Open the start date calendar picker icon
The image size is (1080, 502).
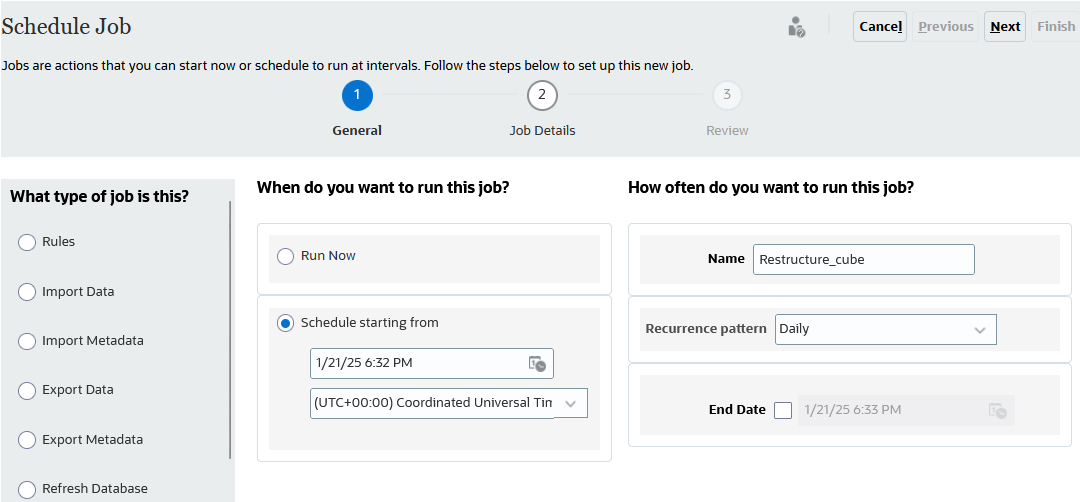537,364
